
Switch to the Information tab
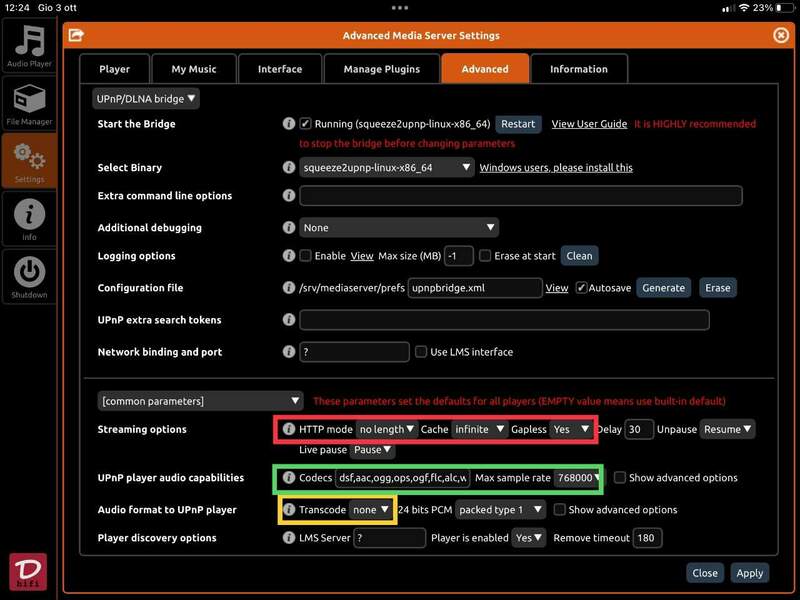[578, 69]
